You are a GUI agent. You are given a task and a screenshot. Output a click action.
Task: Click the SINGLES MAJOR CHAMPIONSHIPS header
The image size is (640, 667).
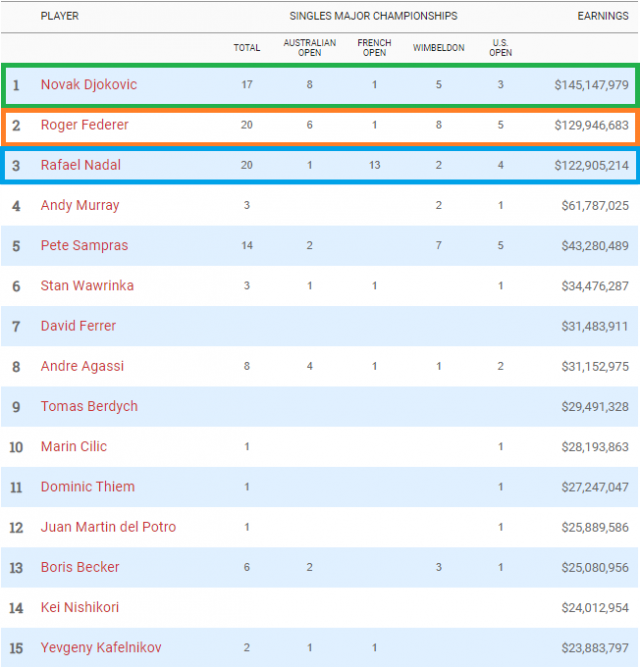pyautogui.click(x=373, y=16)
